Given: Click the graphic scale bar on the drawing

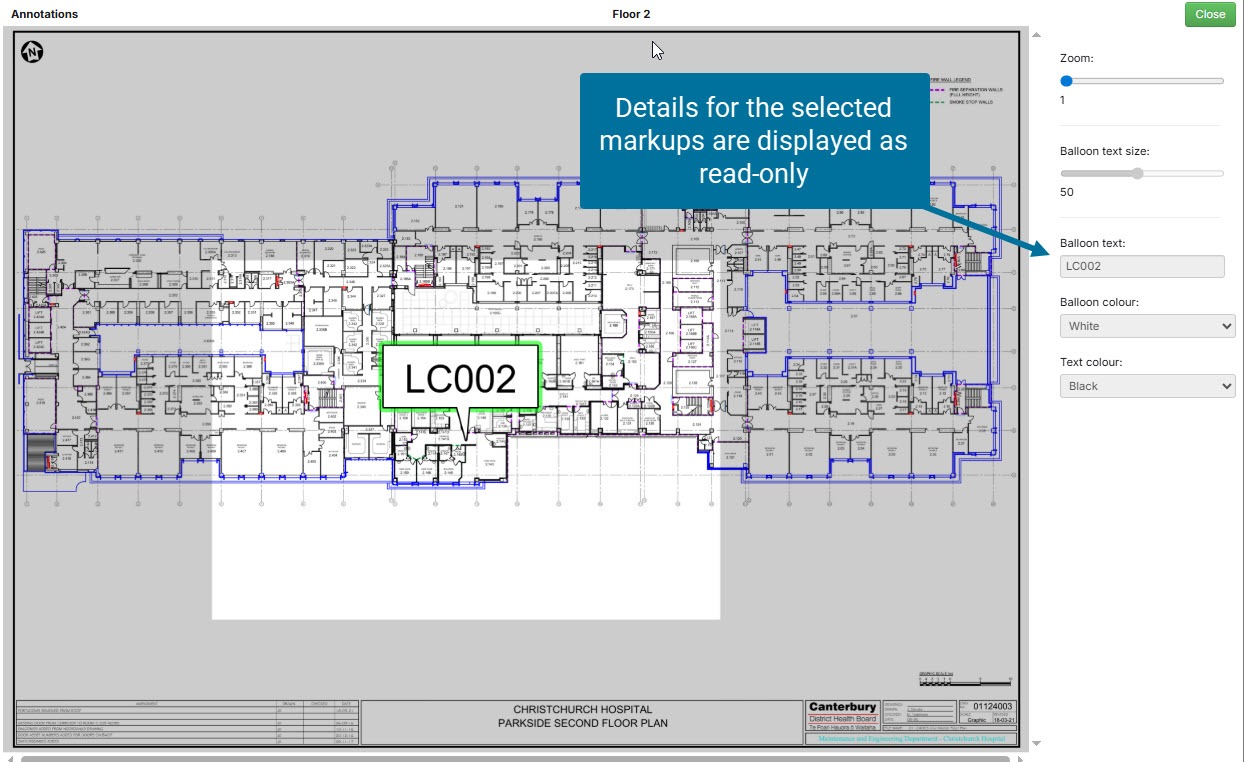Looking at the screenshot, I should click(x=964, y=679).
